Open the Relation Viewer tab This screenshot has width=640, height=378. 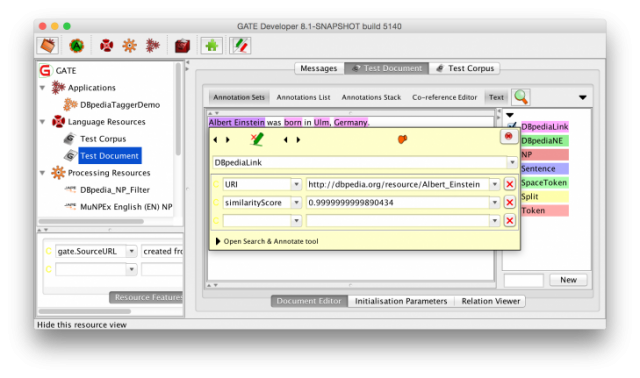click(x=490, y=301)
